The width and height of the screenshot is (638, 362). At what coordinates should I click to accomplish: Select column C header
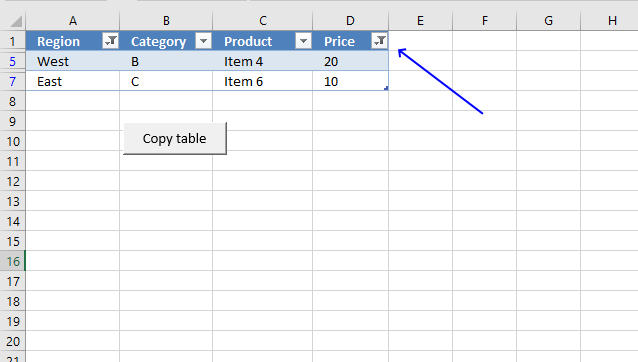263,20
